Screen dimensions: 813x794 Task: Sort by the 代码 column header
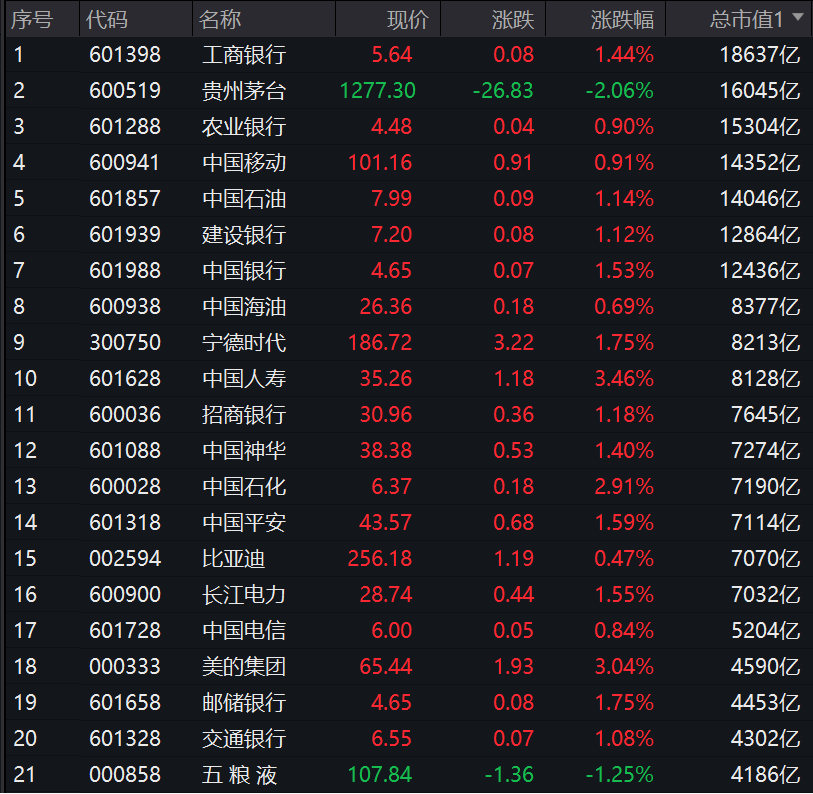point(107,20)
